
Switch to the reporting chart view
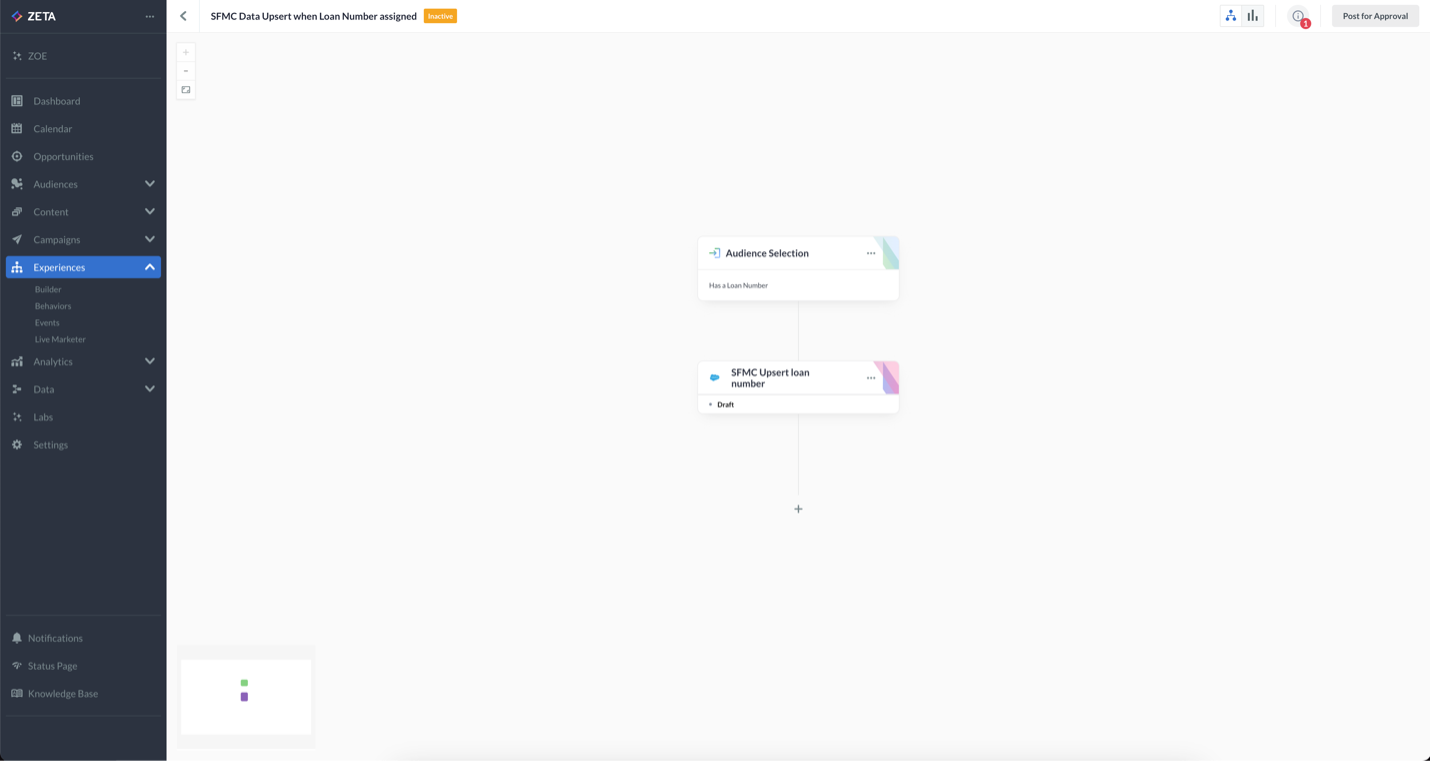[x=1252, y=16]
